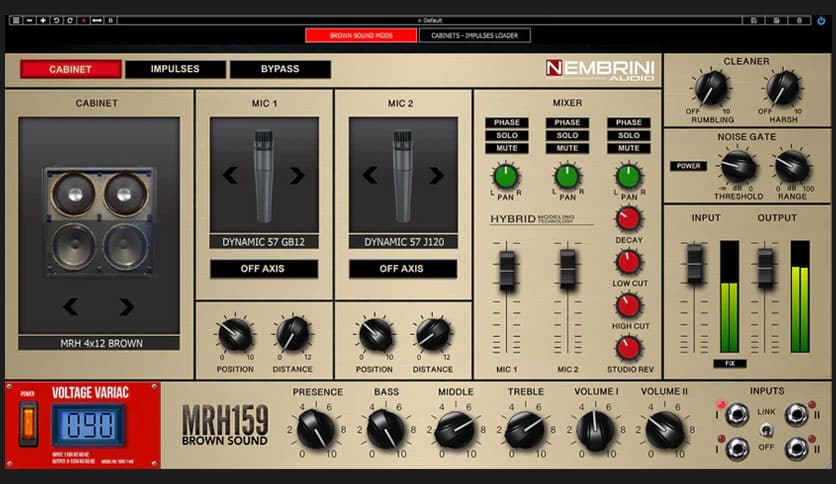
Task: Click the VOLUME I amp knob
Action: point(595,430)
